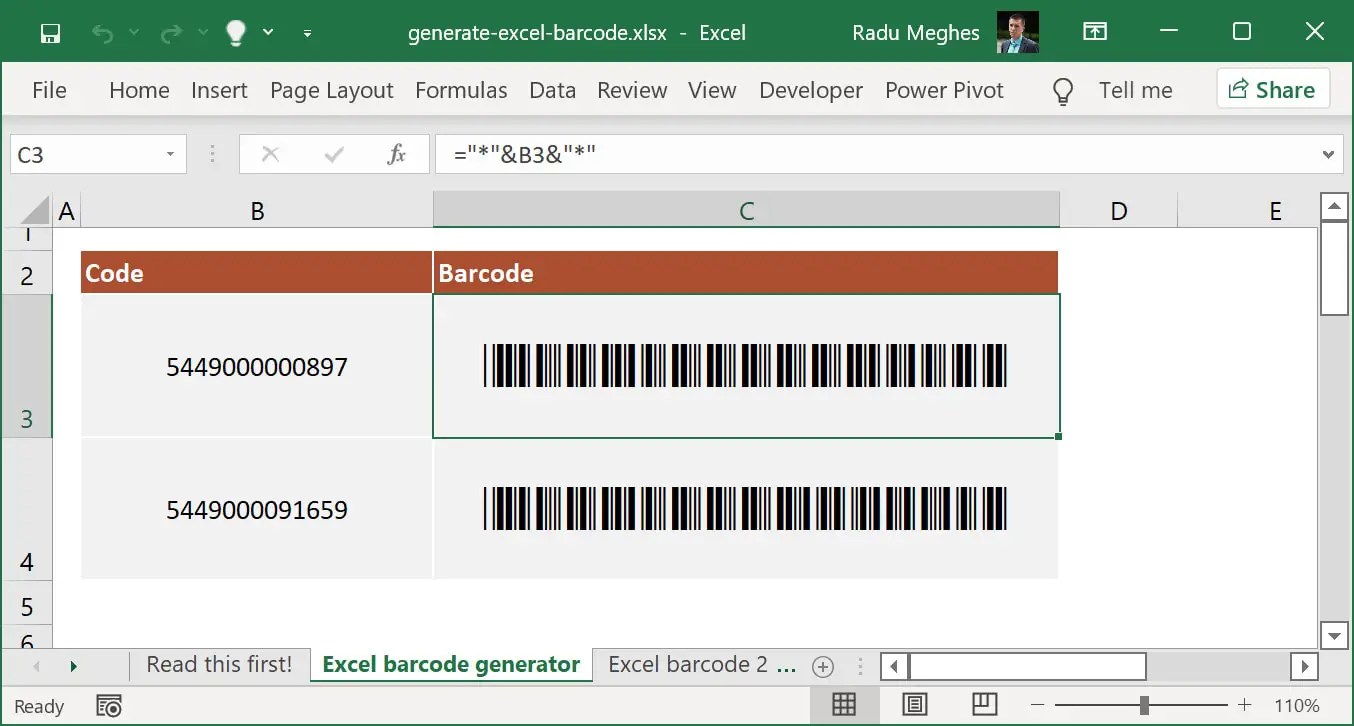
Task: Open the Read this first! sheet
Action: (219, 664)
